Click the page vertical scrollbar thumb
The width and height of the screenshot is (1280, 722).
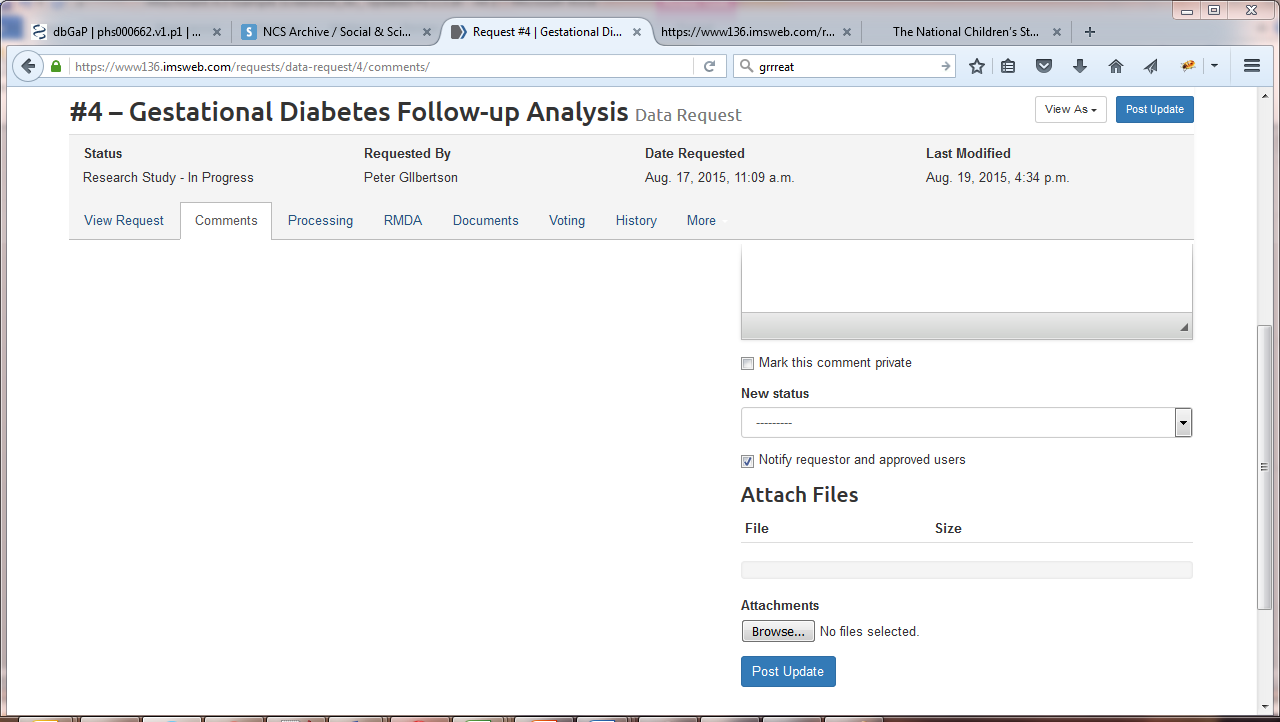tap(1265, 465)
